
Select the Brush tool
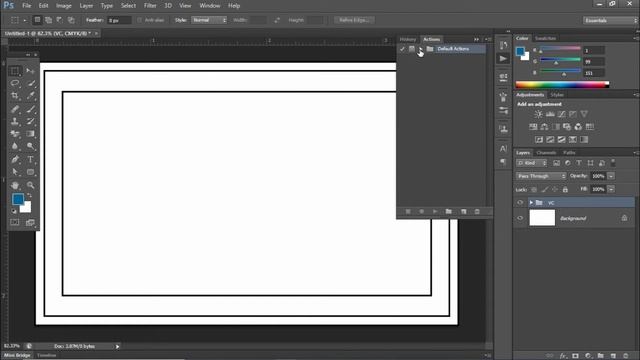click(31, 109)
